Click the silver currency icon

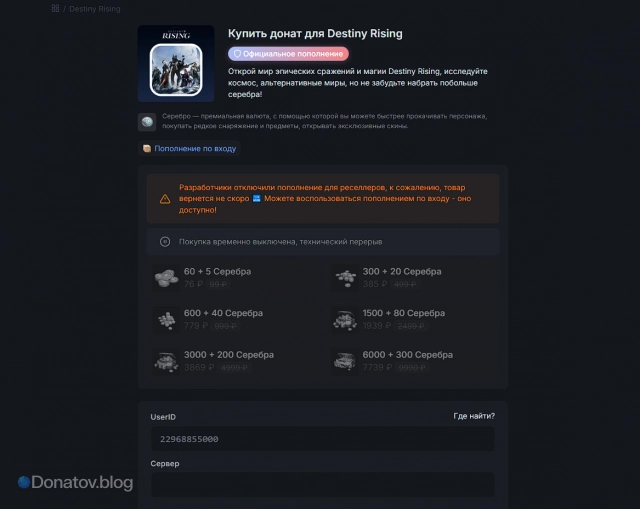147,122
